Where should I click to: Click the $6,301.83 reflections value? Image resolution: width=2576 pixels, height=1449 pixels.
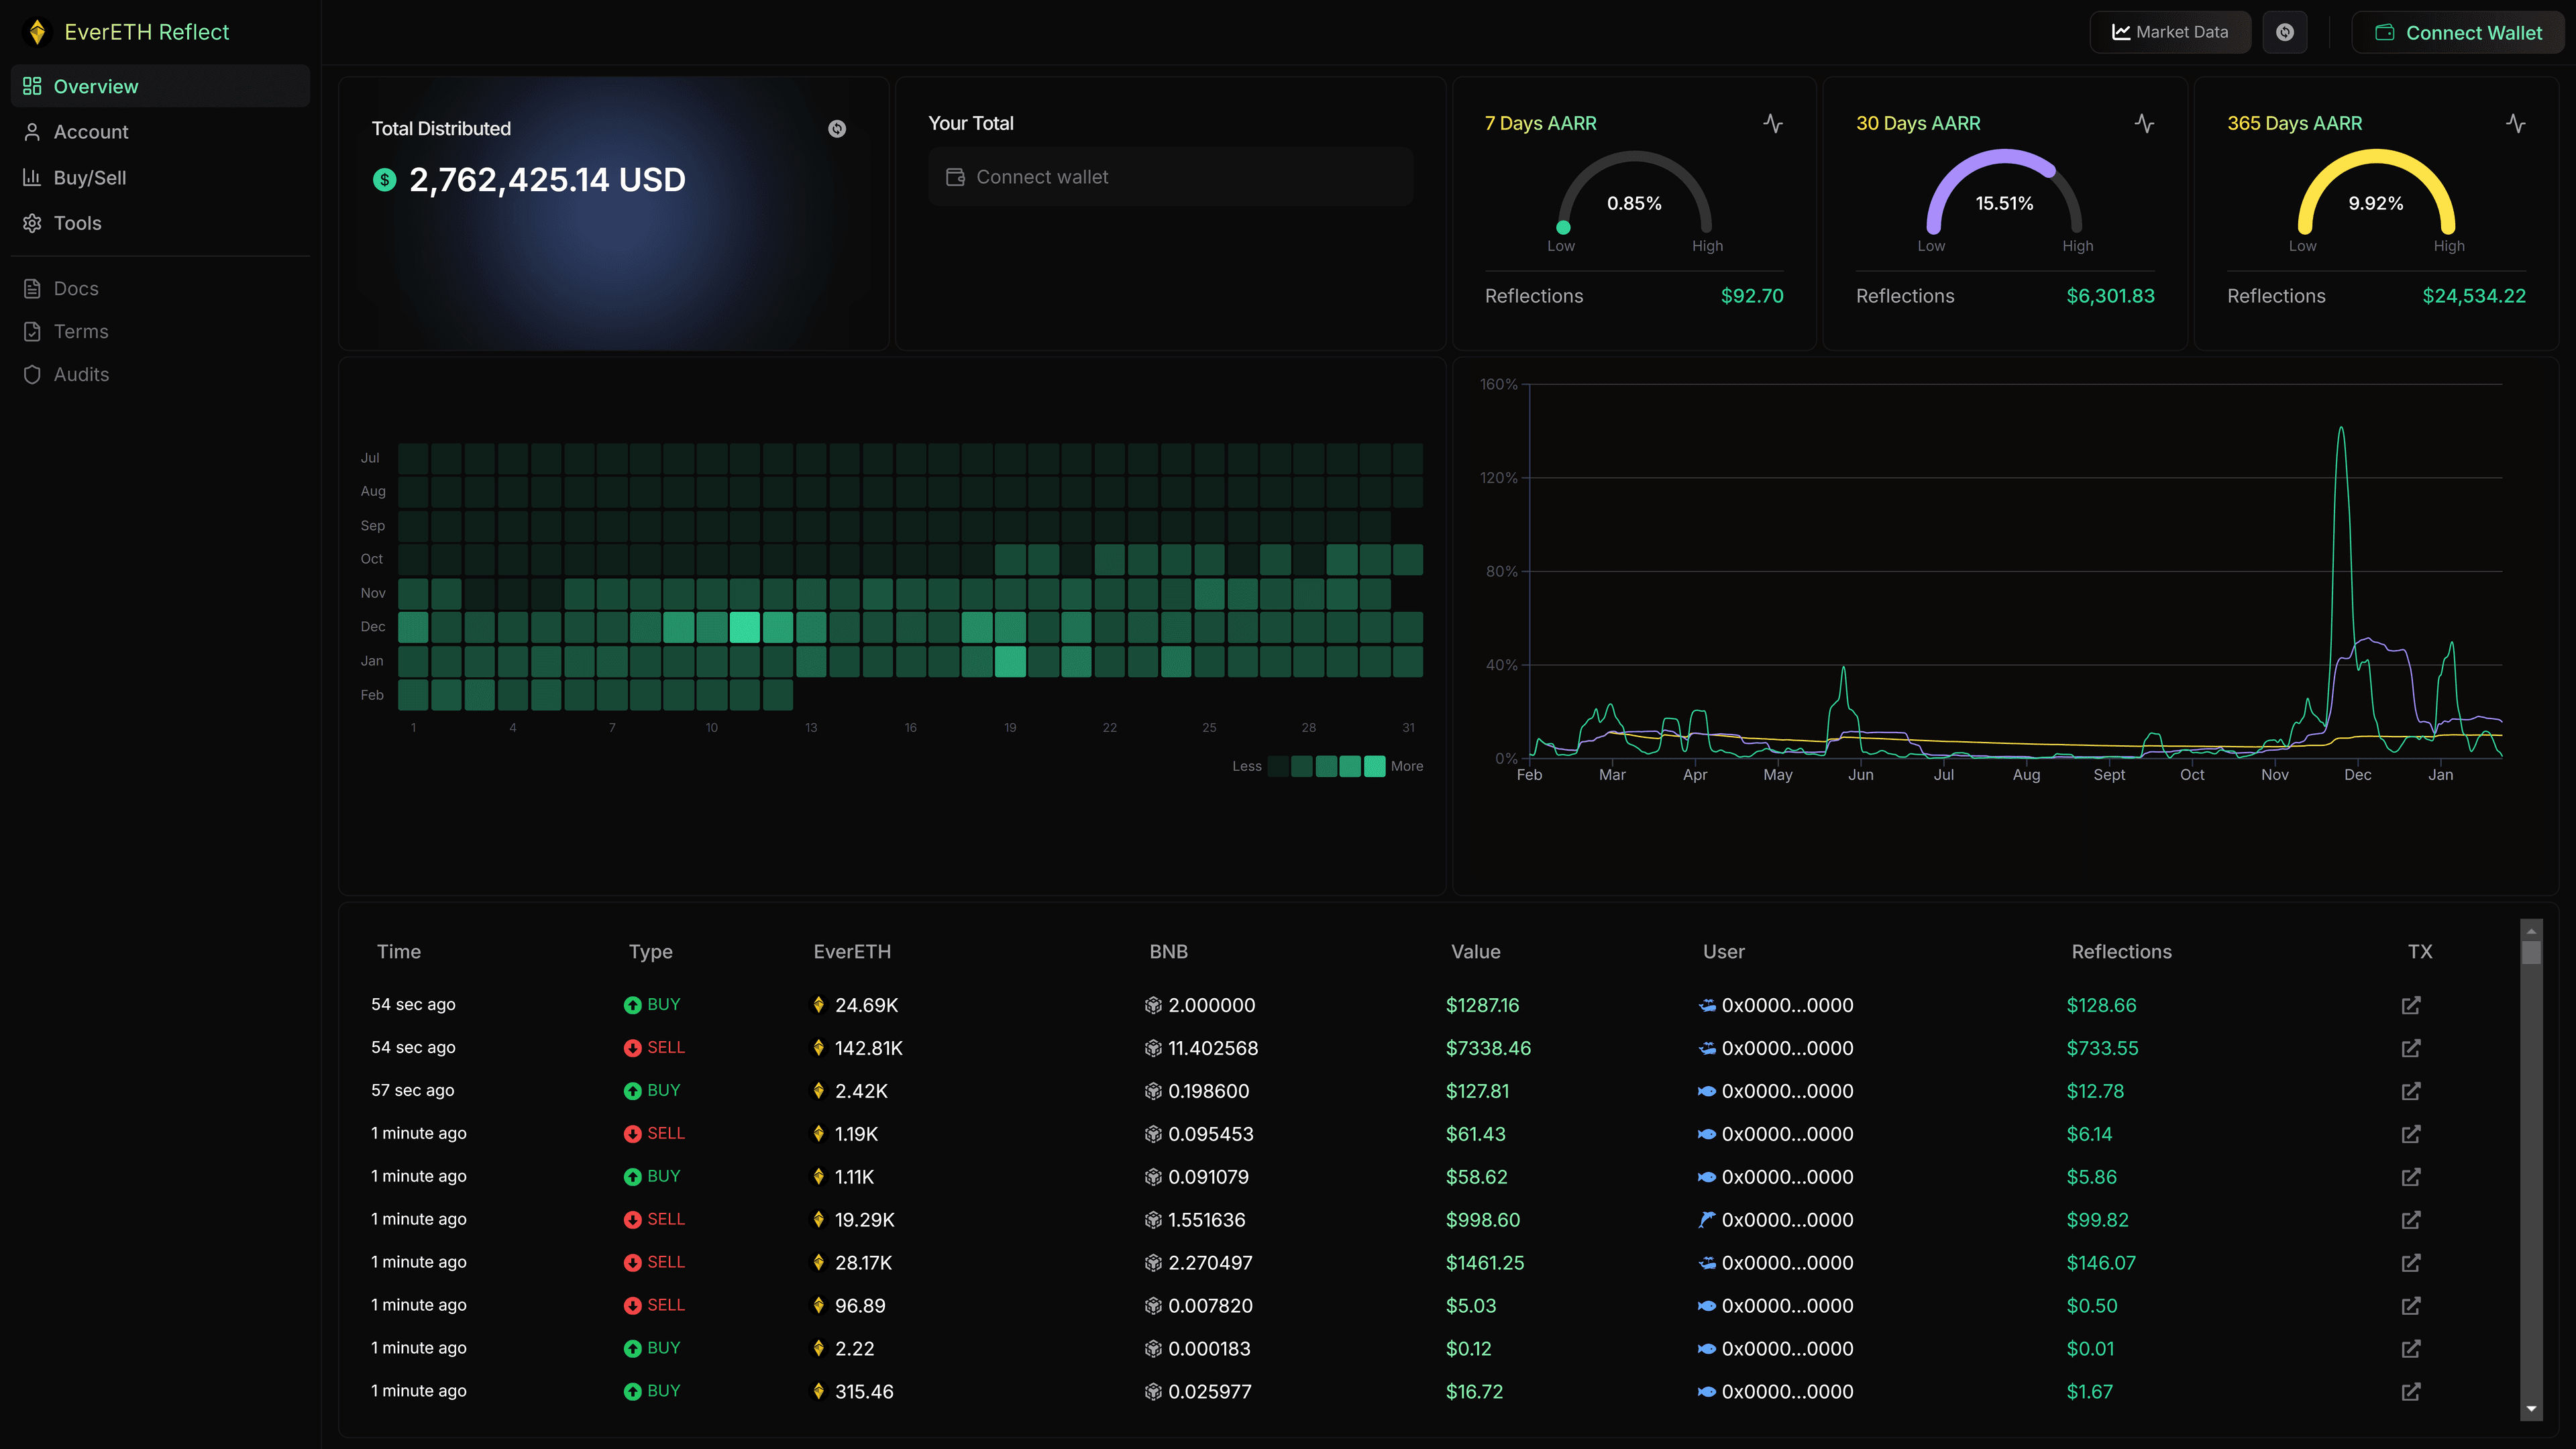[x=2110, y=296]
